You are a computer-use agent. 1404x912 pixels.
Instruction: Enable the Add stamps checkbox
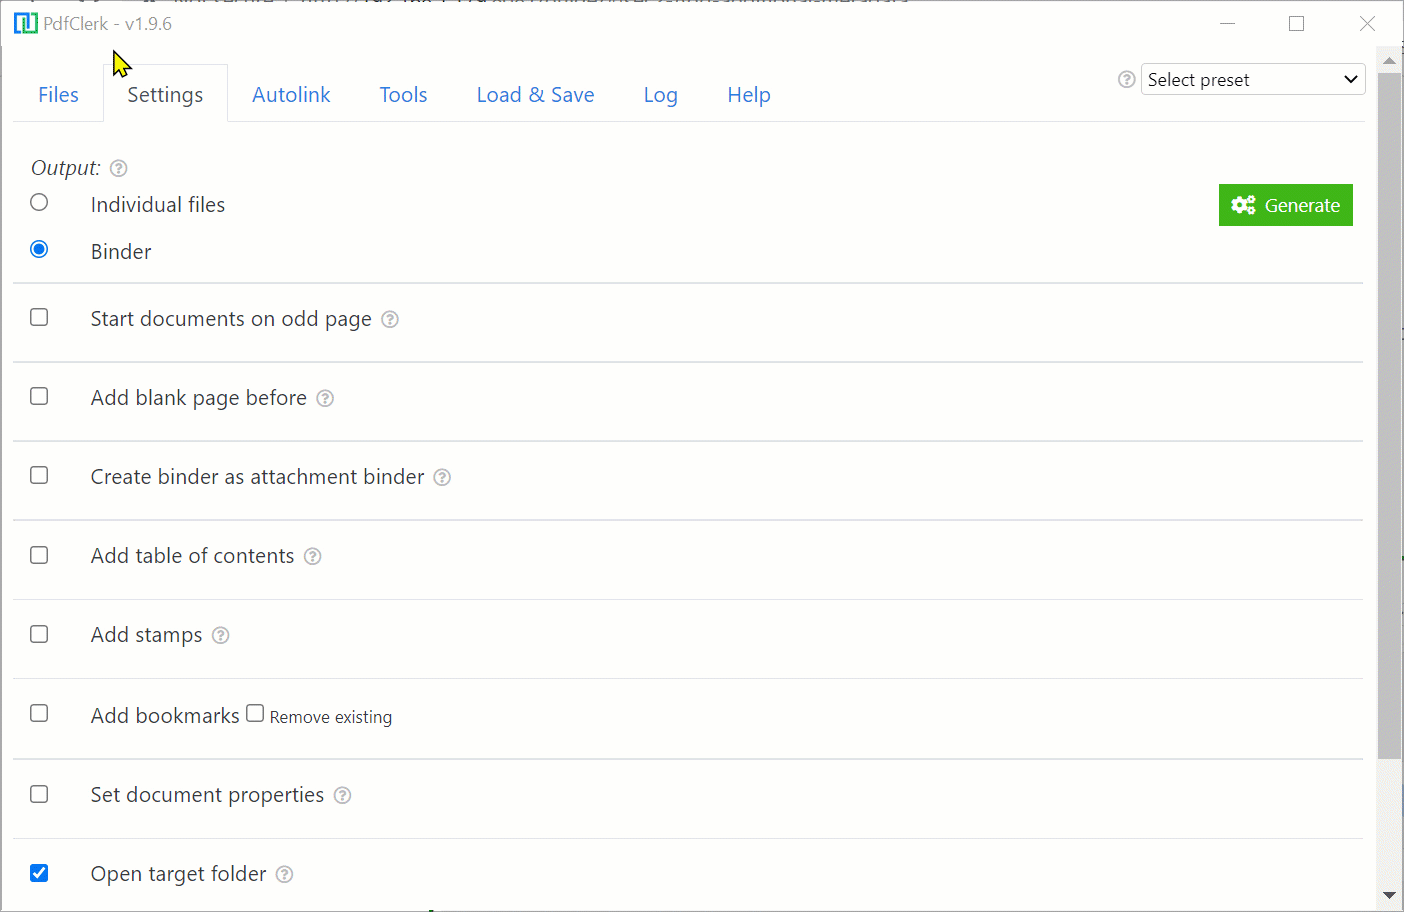(39, 634)
